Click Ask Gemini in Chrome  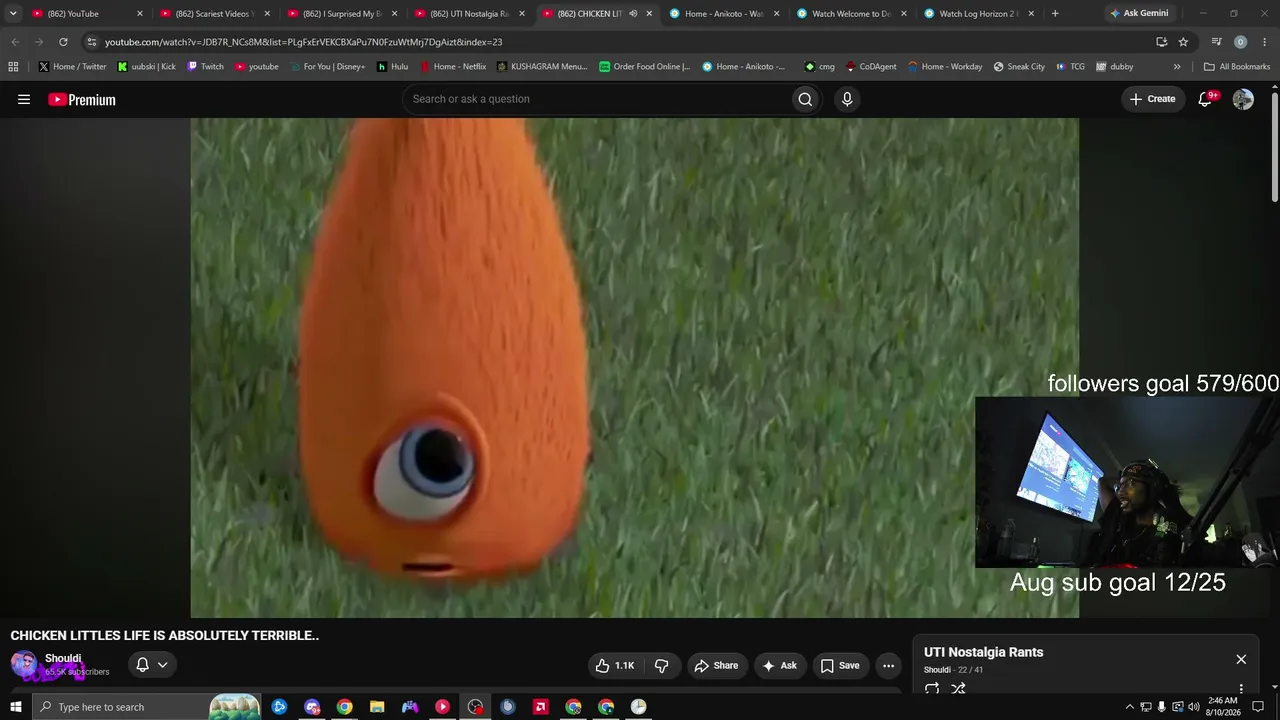pos(1139,14)
